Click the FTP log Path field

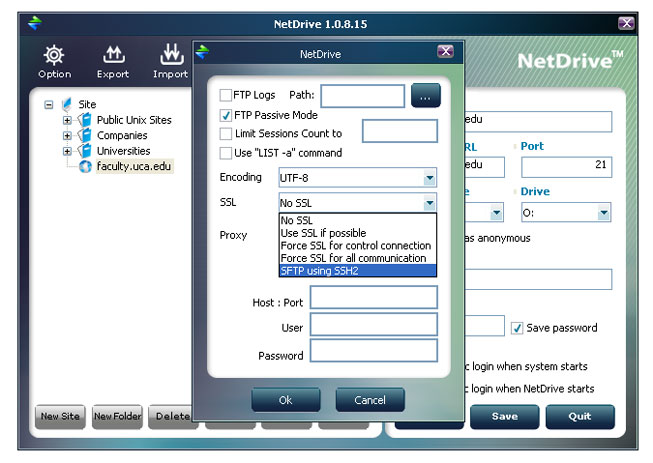tap(362, 96)
